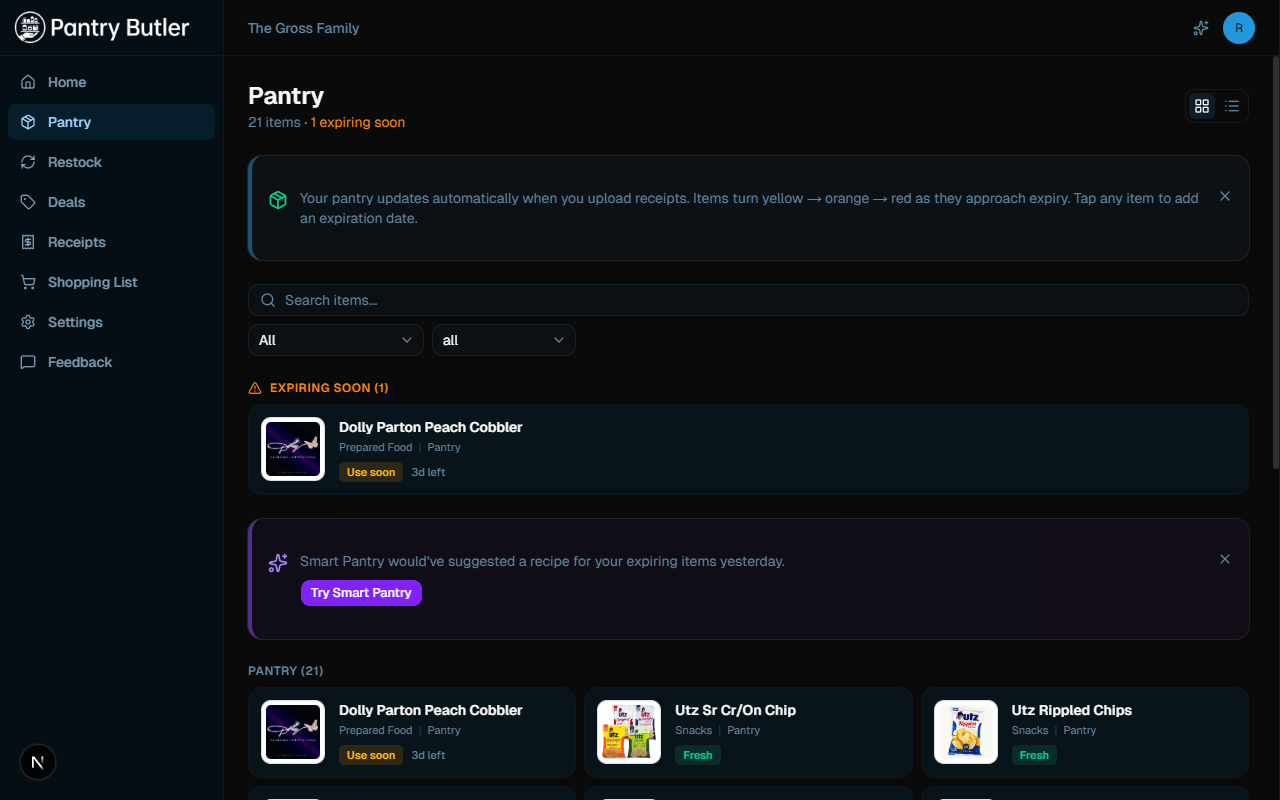Open the Feedback link
Image resolution: width=1280 pixels, height=800 pixels.
[80, 361]
